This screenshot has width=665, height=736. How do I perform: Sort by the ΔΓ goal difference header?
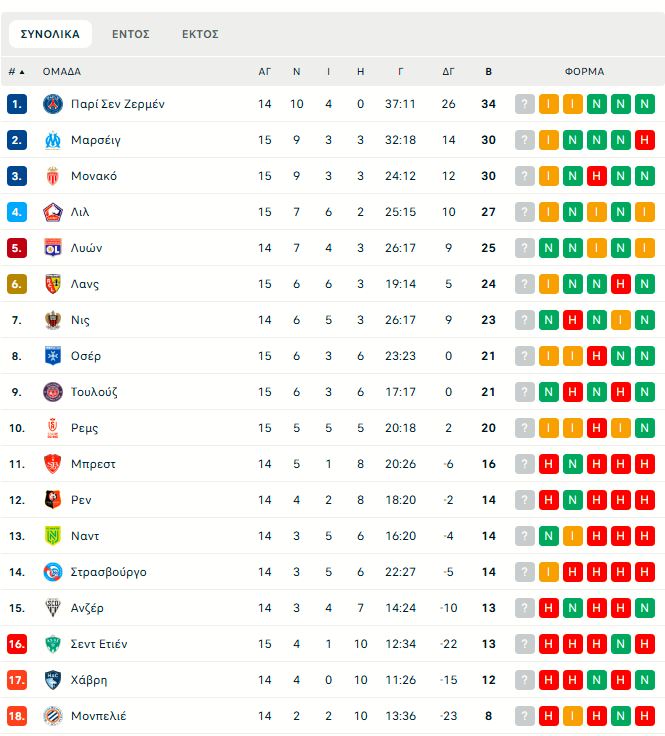click(x=449, y=72)
